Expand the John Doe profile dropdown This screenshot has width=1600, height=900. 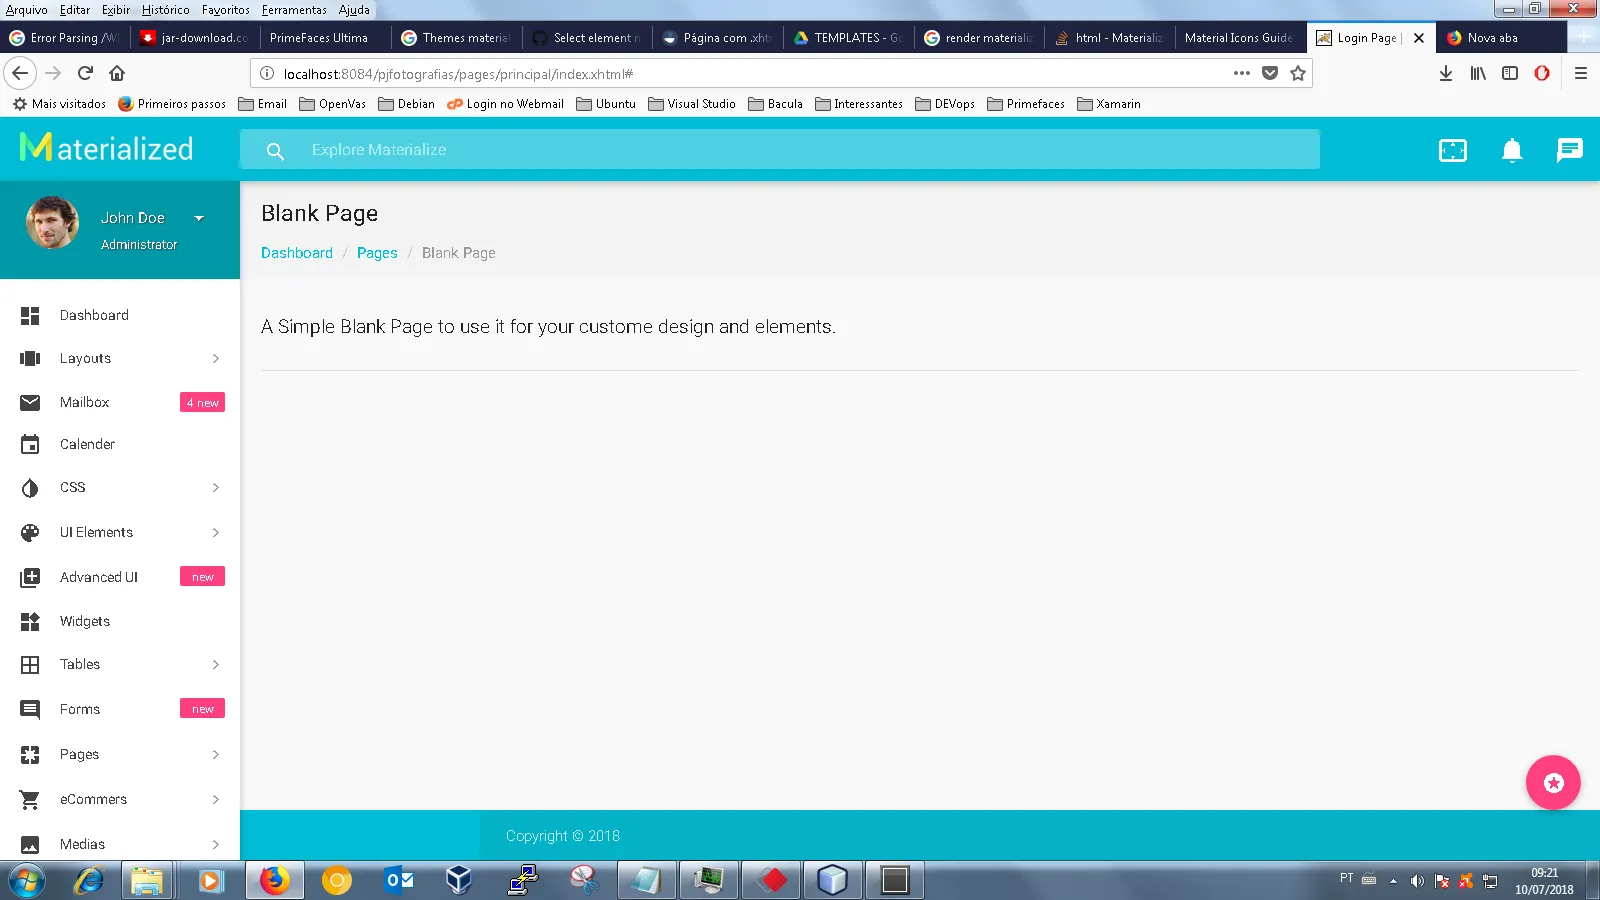[199, 218]
